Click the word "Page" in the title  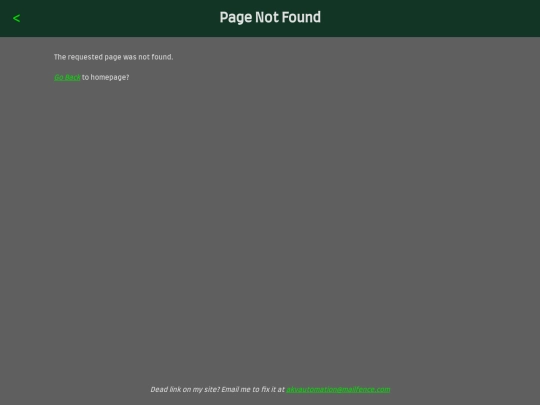point(236,18)
